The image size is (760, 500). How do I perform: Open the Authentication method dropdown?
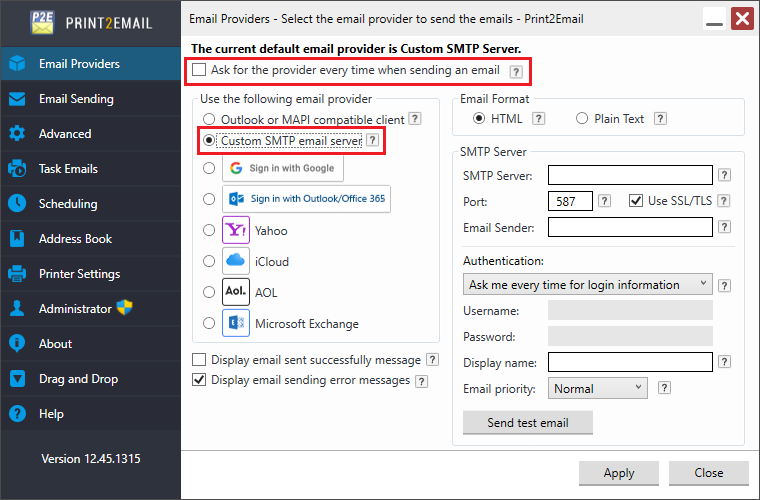(x=588, y=285)
